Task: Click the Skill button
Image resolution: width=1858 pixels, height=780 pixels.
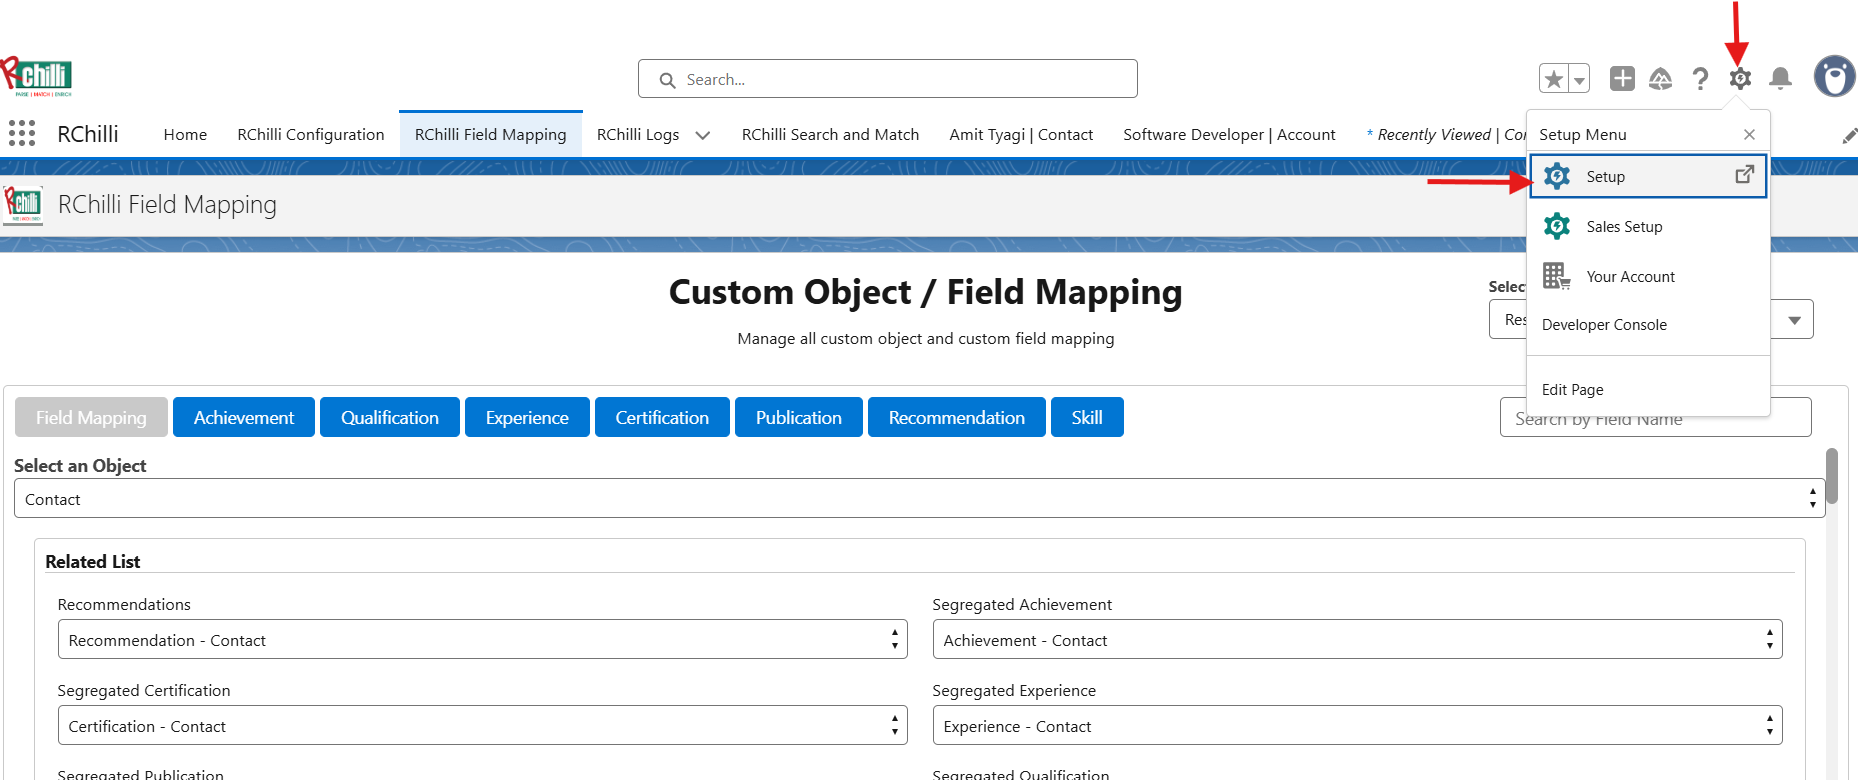Action: tap(1087, 417)
